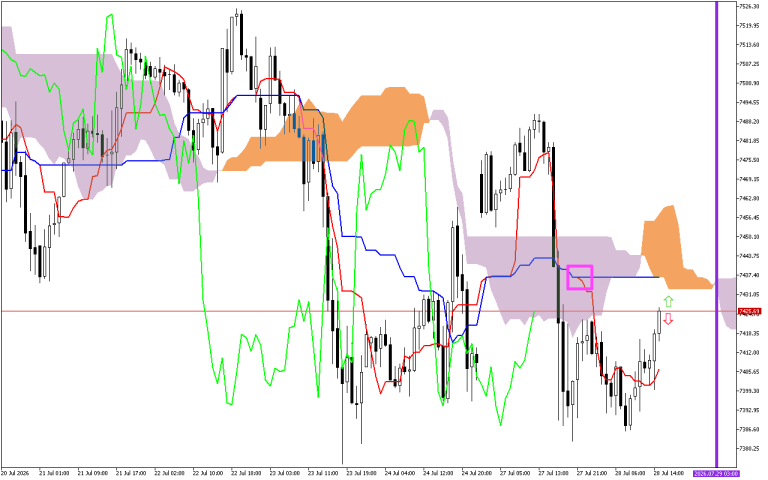Screen dimensions: 768x480
Task: Click the purple 2026.07.29 03:00 date label
Action: click(716, 474)
